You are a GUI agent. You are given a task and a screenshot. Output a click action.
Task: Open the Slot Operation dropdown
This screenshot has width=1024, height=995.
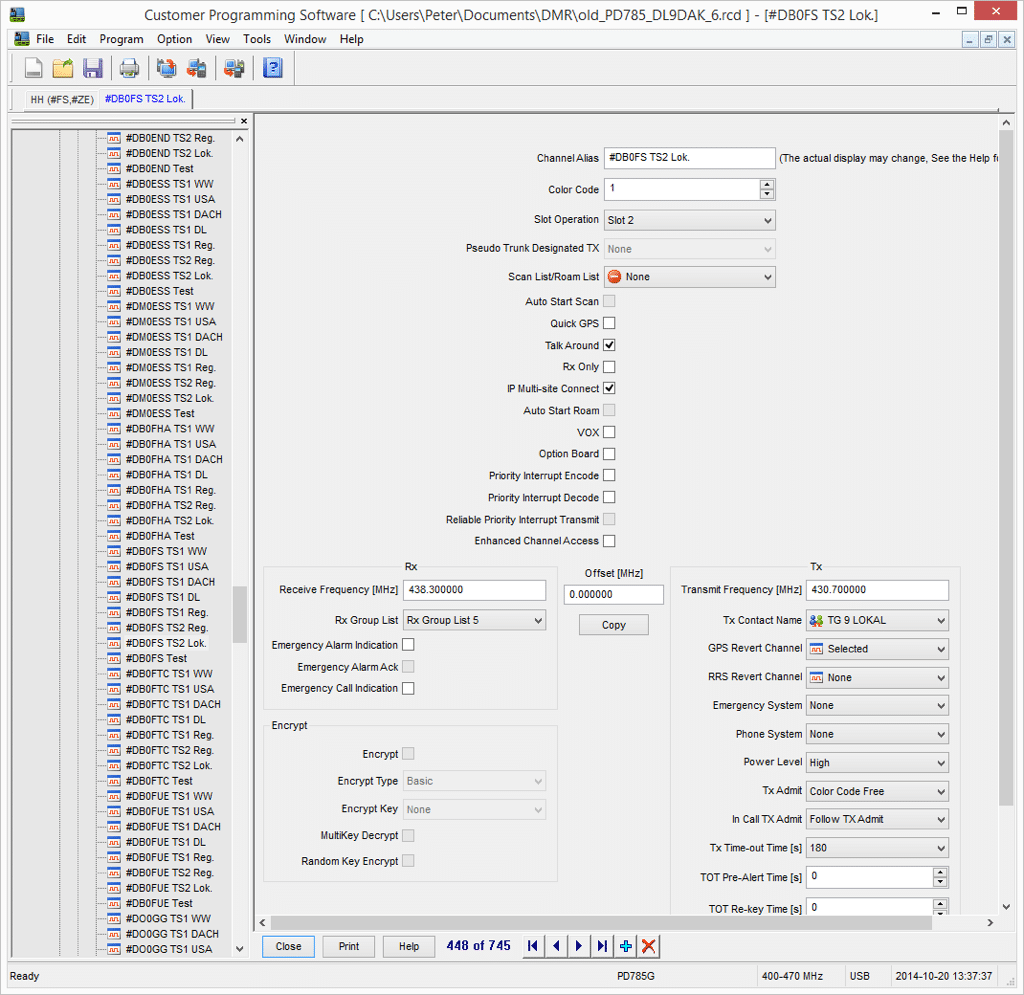(689, 220)
